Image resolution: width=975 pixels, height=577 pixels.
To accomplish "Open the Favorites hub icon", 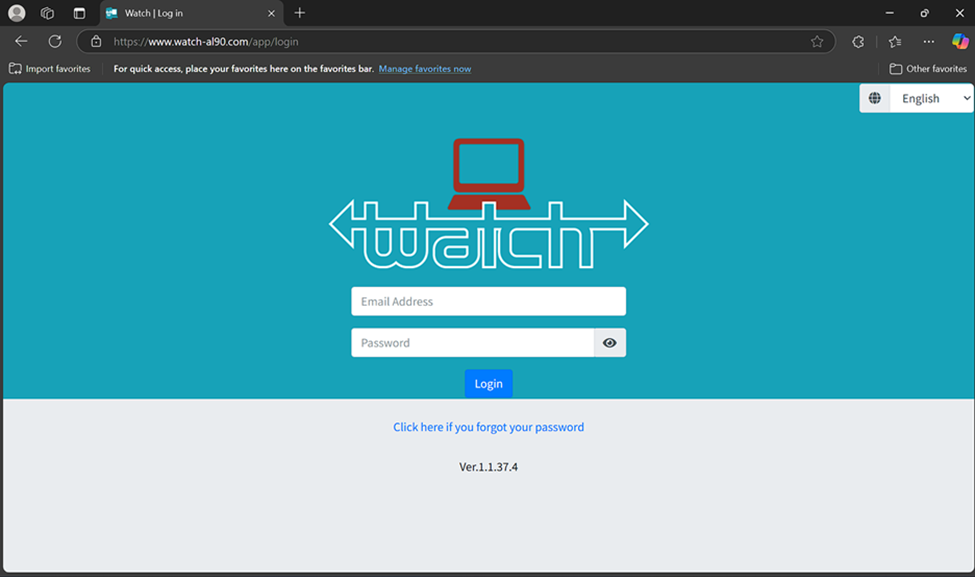I will coord(895,42).
